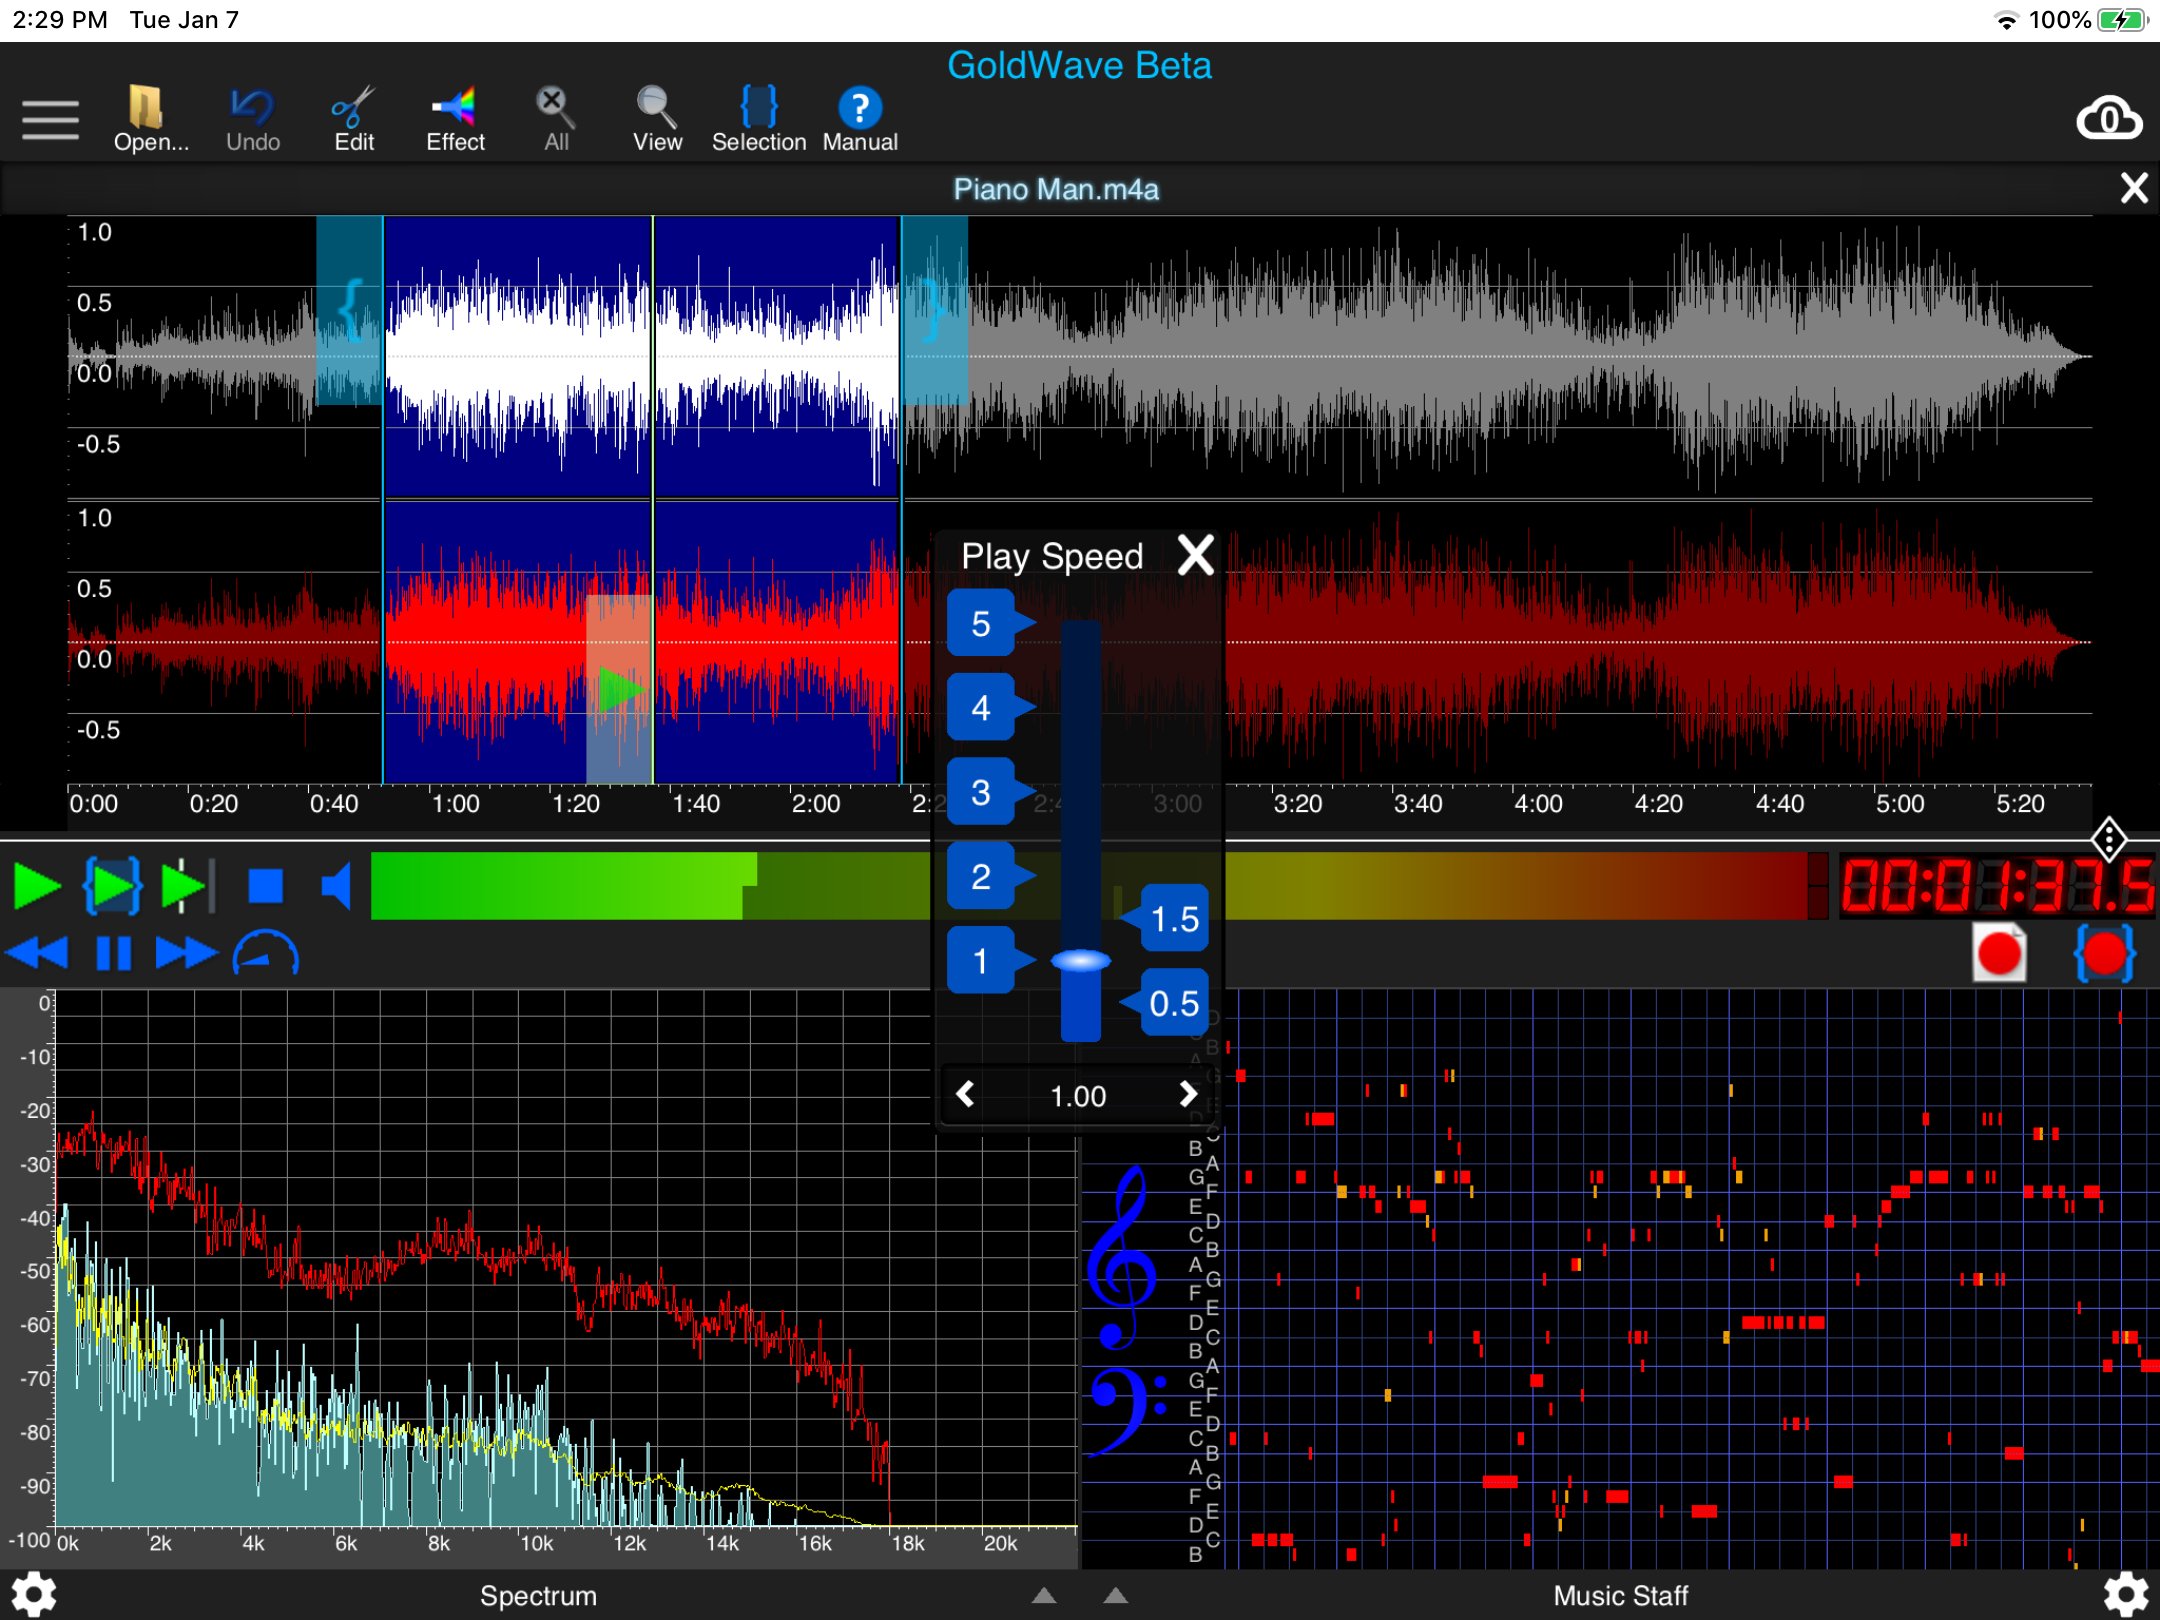Open the main hamburger menu
This screenshot has height=1620, width=2160.
pyautogui.click(x=49, y=118)
